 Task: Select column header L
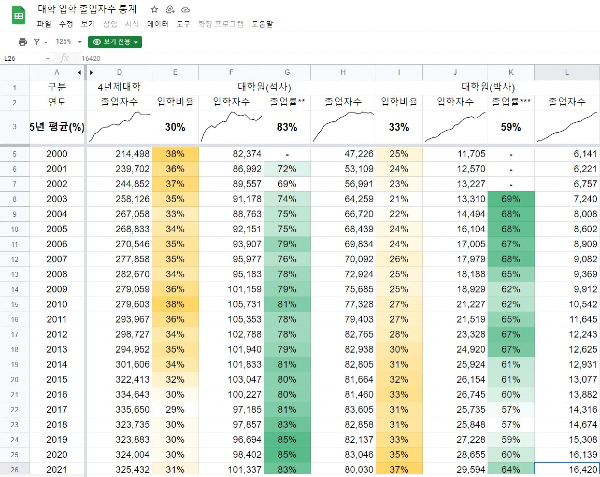tap(567, 72)
